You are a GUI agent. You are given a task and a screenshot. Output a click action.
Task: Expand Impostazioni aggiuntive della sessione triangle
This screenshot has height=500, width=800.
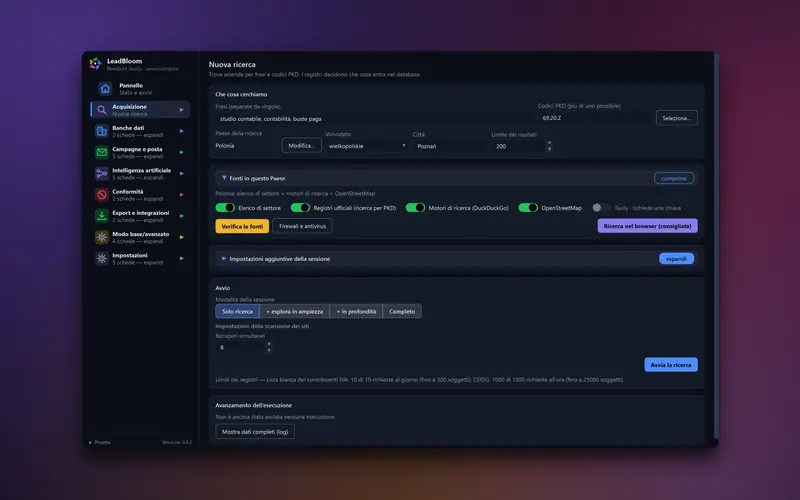(x=223, y=259)
